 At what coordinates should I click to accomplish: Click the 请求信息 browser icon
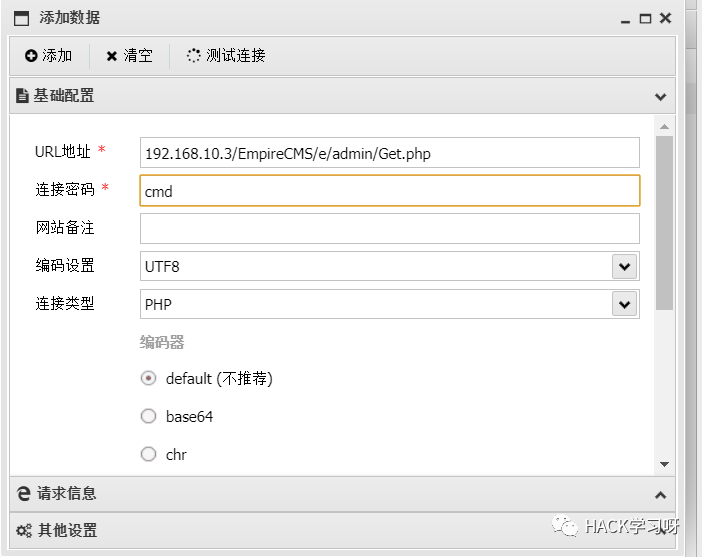pyautogui.click(x=24, y=494)
